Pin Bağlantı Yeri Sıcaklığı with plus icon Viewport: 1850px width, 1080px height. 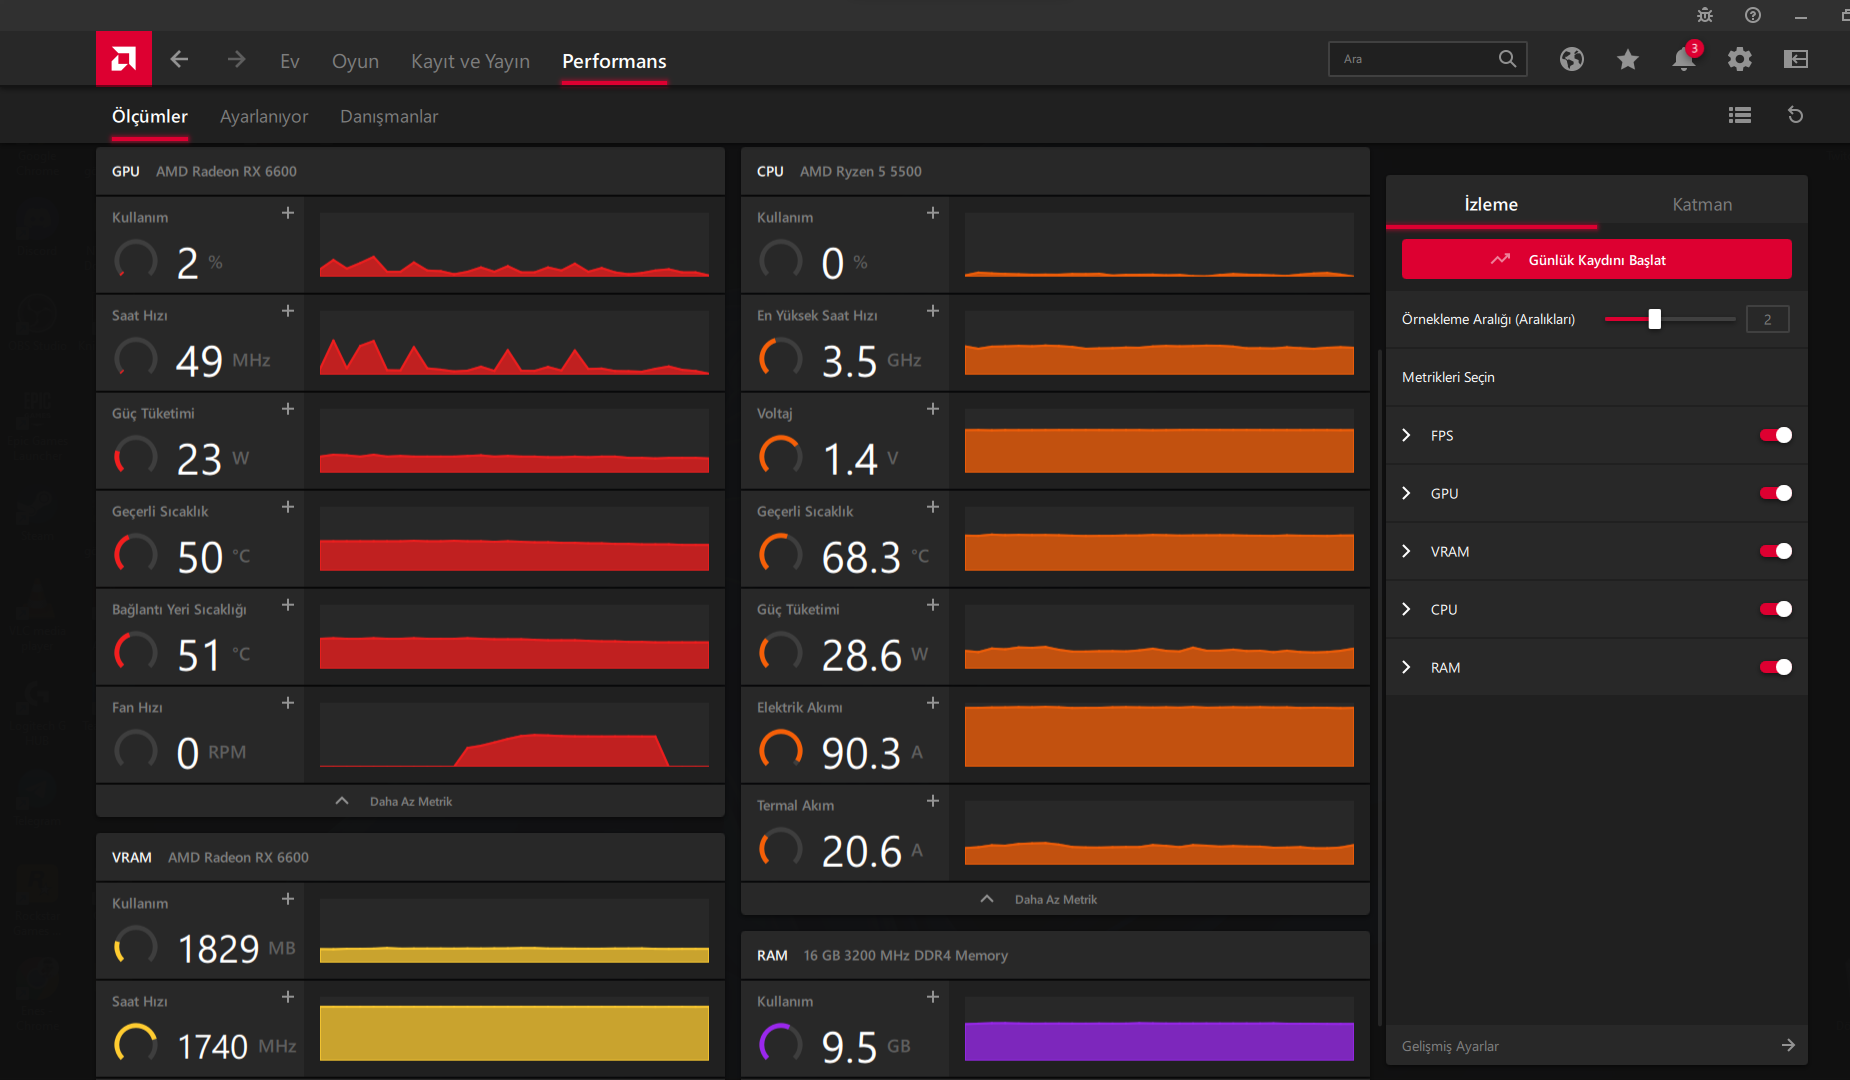coord(288,605)
